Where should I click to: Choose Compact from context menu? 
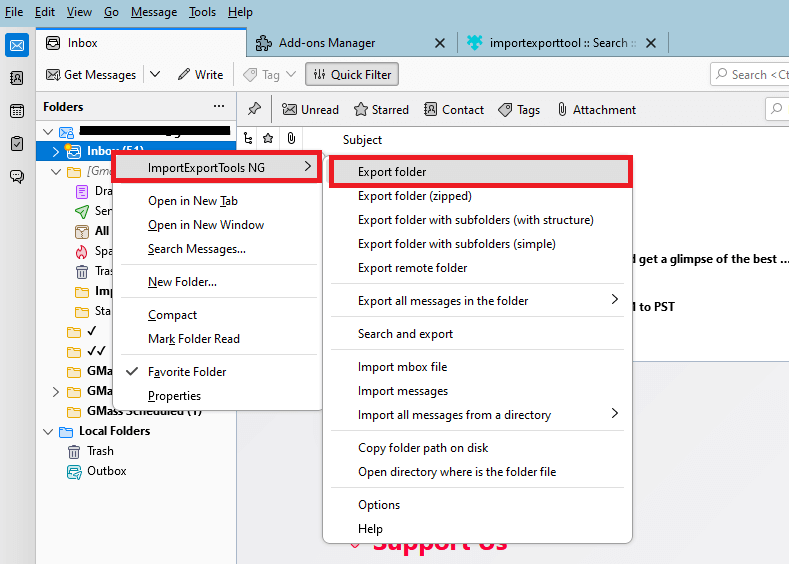click(217, 315)
